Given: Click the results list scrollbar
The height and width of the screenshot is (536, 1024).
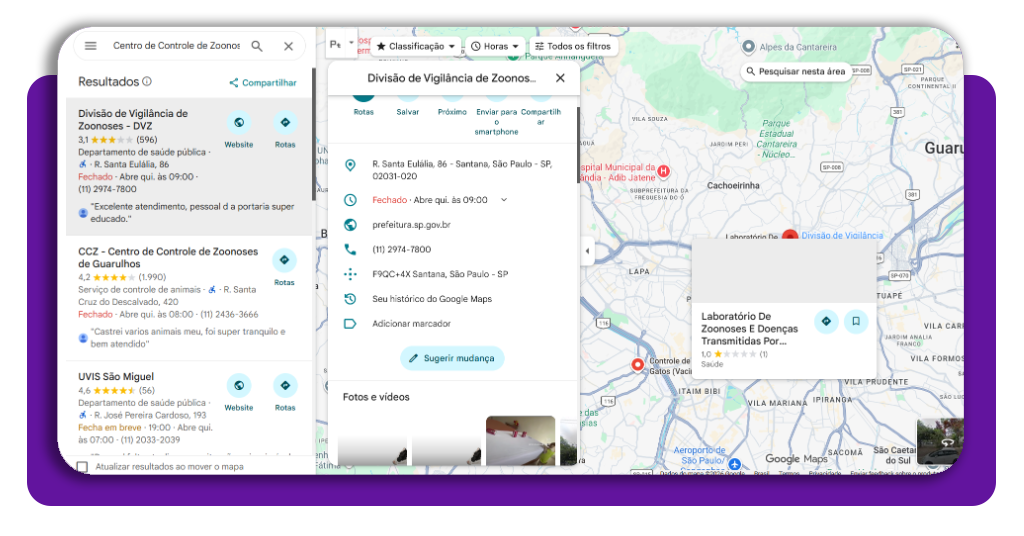Looking at the screenshot, I should pyautogui.click(x=313, y=133).
